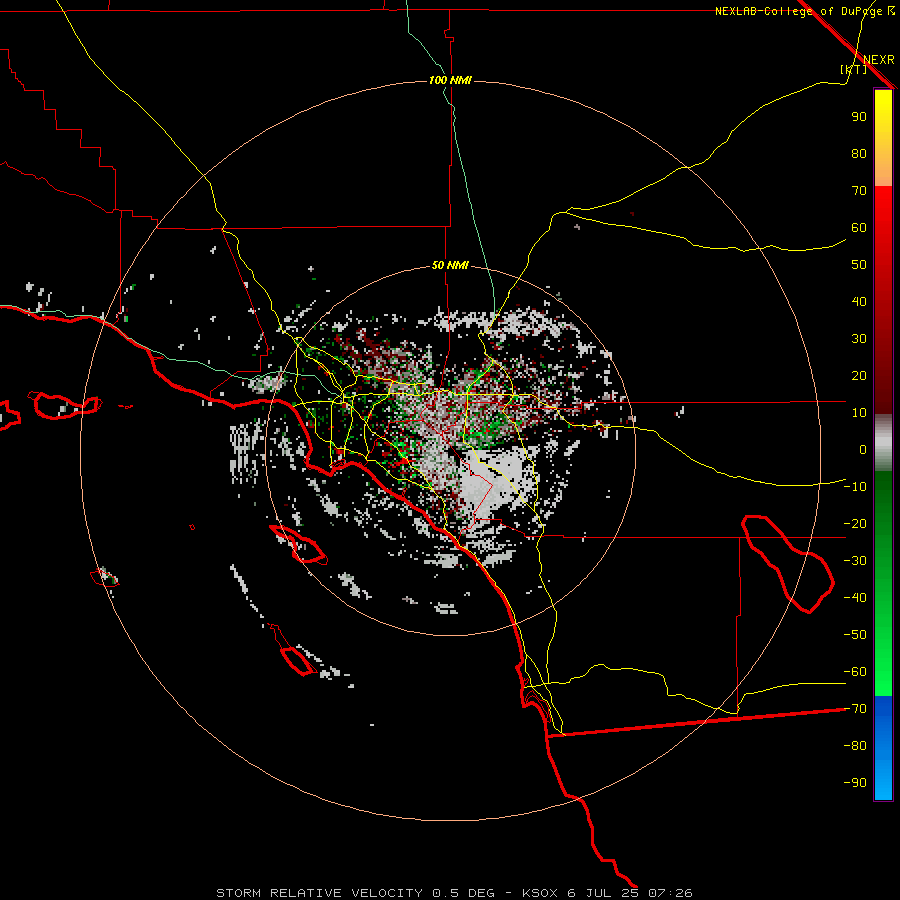Click the -30 value on the velocity scale
This screenshot has height=900, width=900.
(x=855, y=561)
